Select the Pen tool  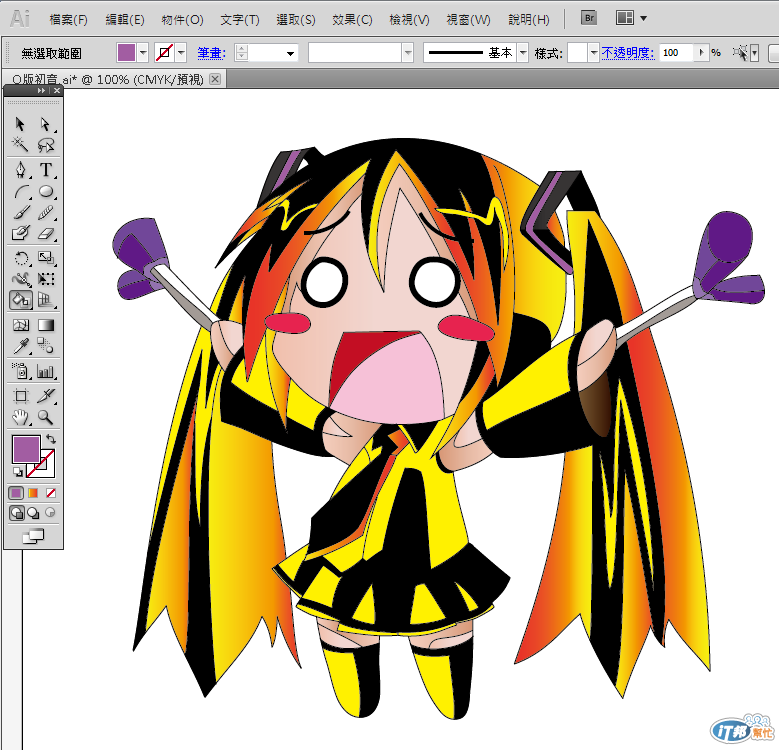20,170
